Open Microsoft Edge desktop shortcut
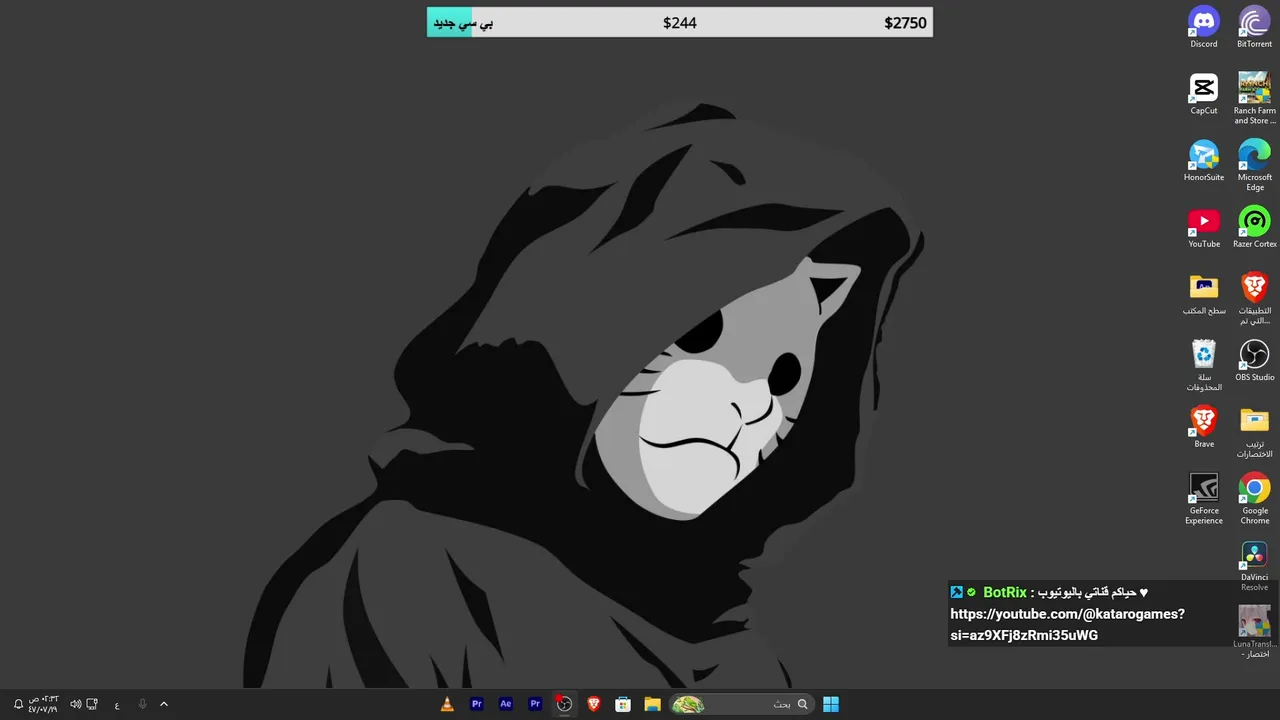The image size is (1280, 720). pyautogui.click(x=1254, y=165)
